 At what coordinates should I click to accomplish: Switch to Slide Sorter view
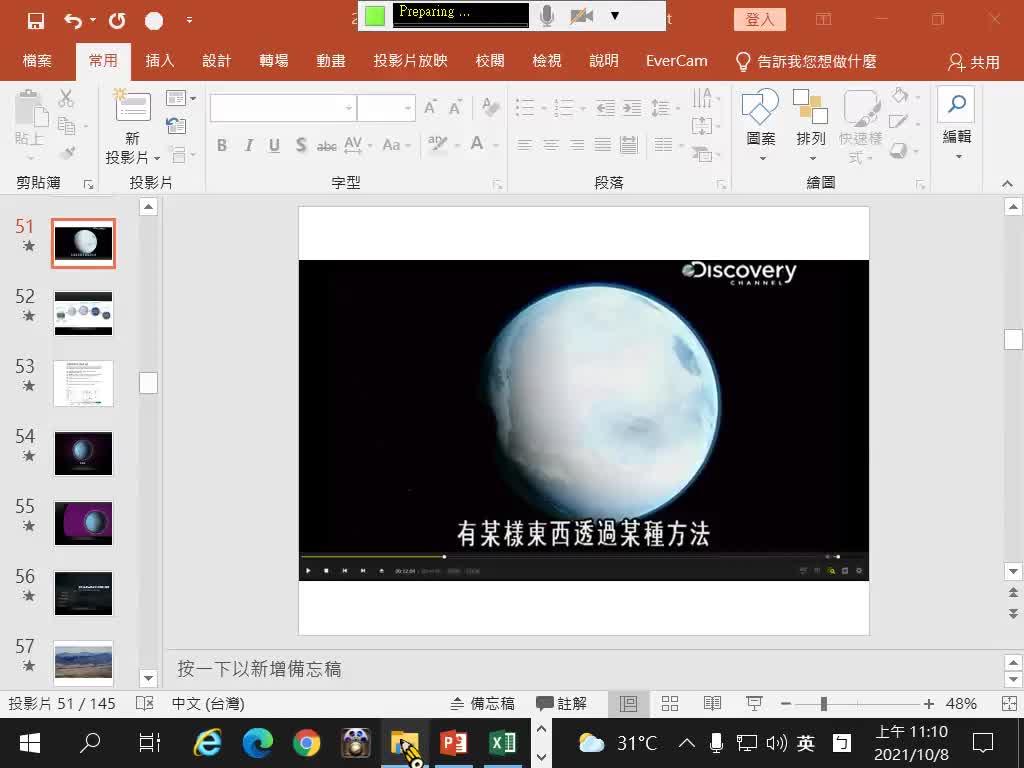670,703
